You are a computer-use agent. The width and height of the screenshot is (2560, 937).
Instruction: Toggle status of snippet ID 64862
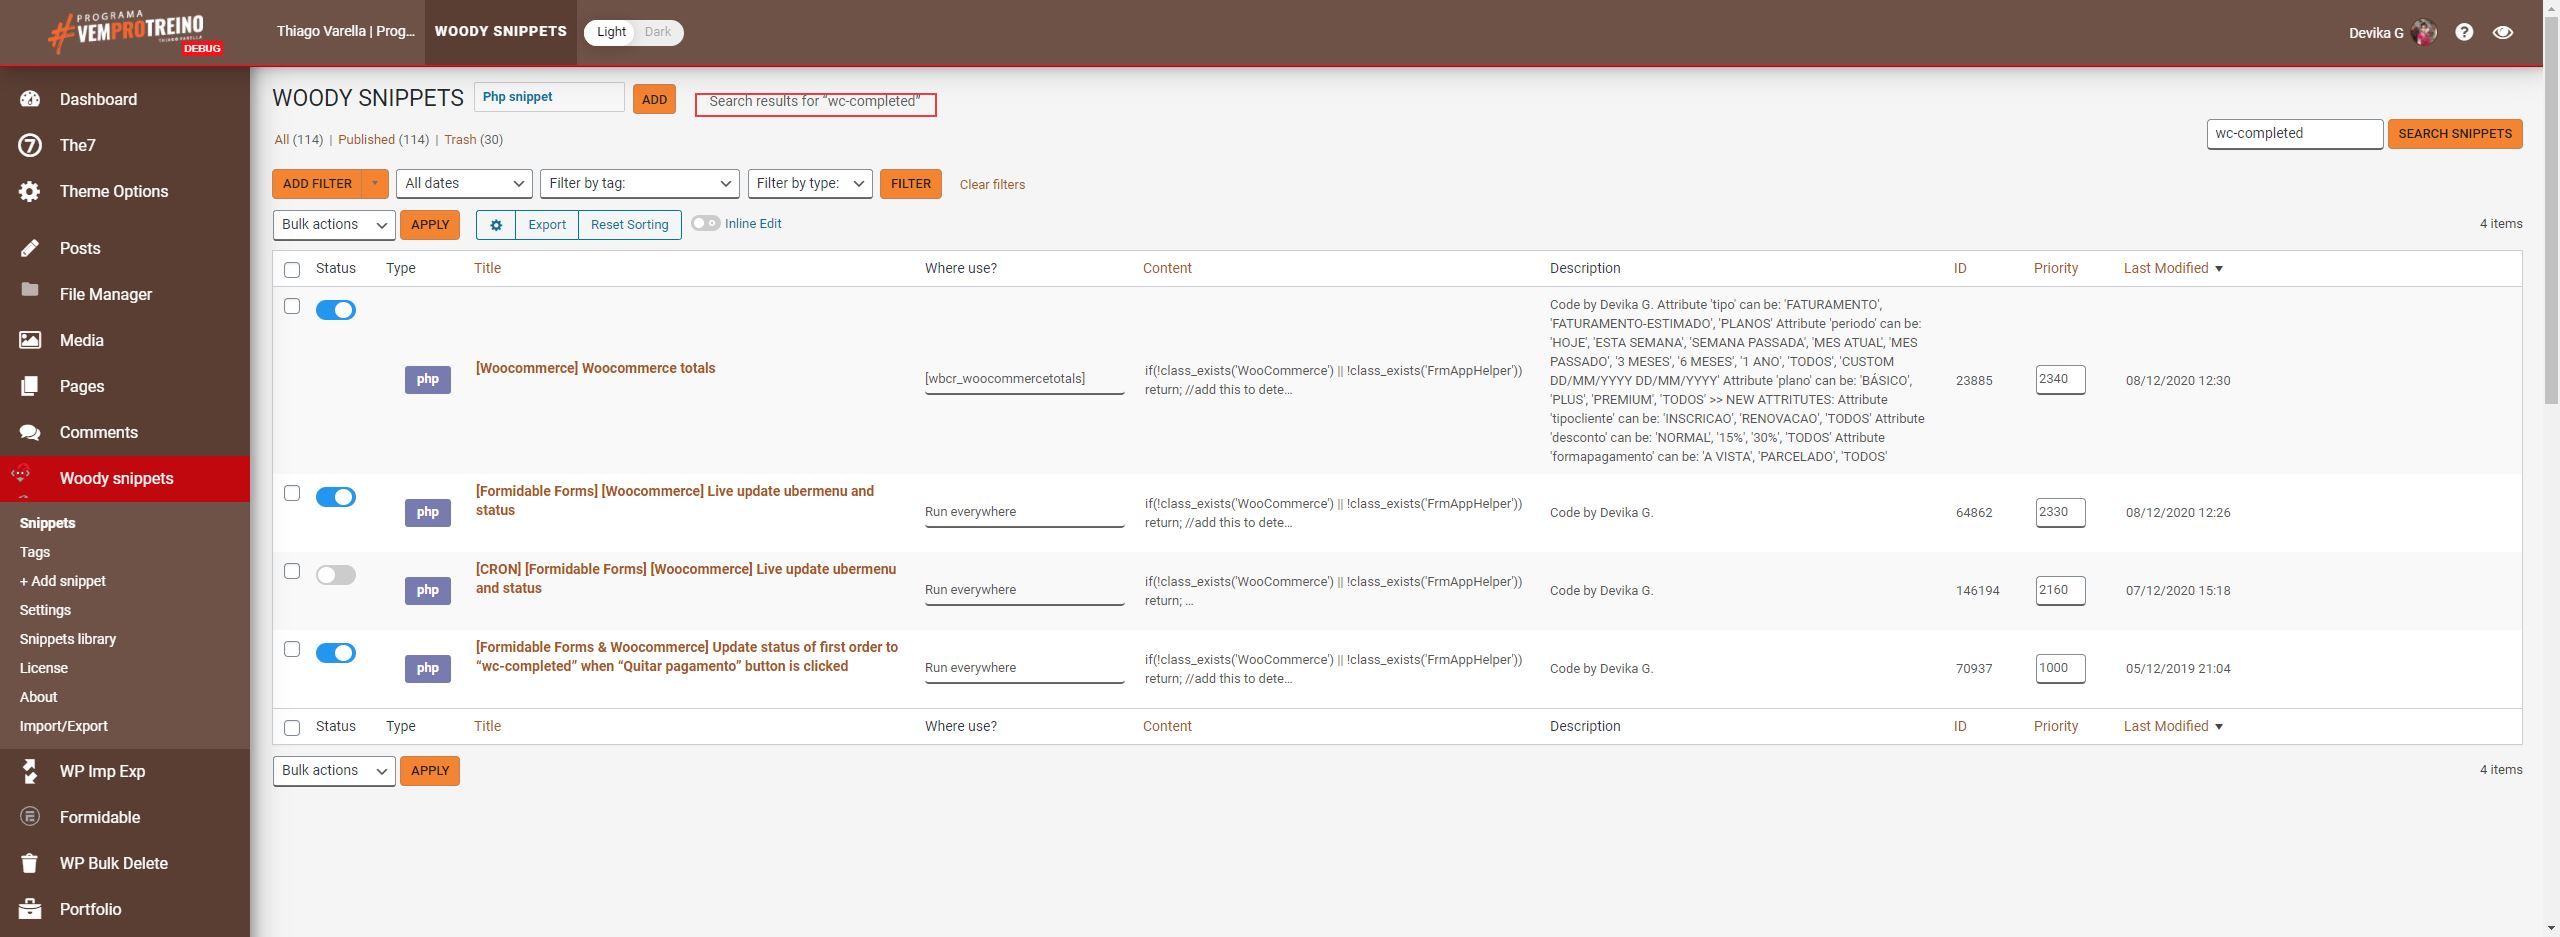tap(336, 497)
